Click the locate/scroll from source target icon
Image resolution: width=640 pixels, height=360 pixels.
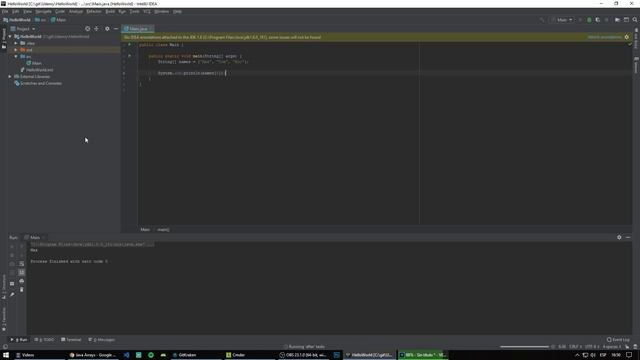(x=87, y=29)
